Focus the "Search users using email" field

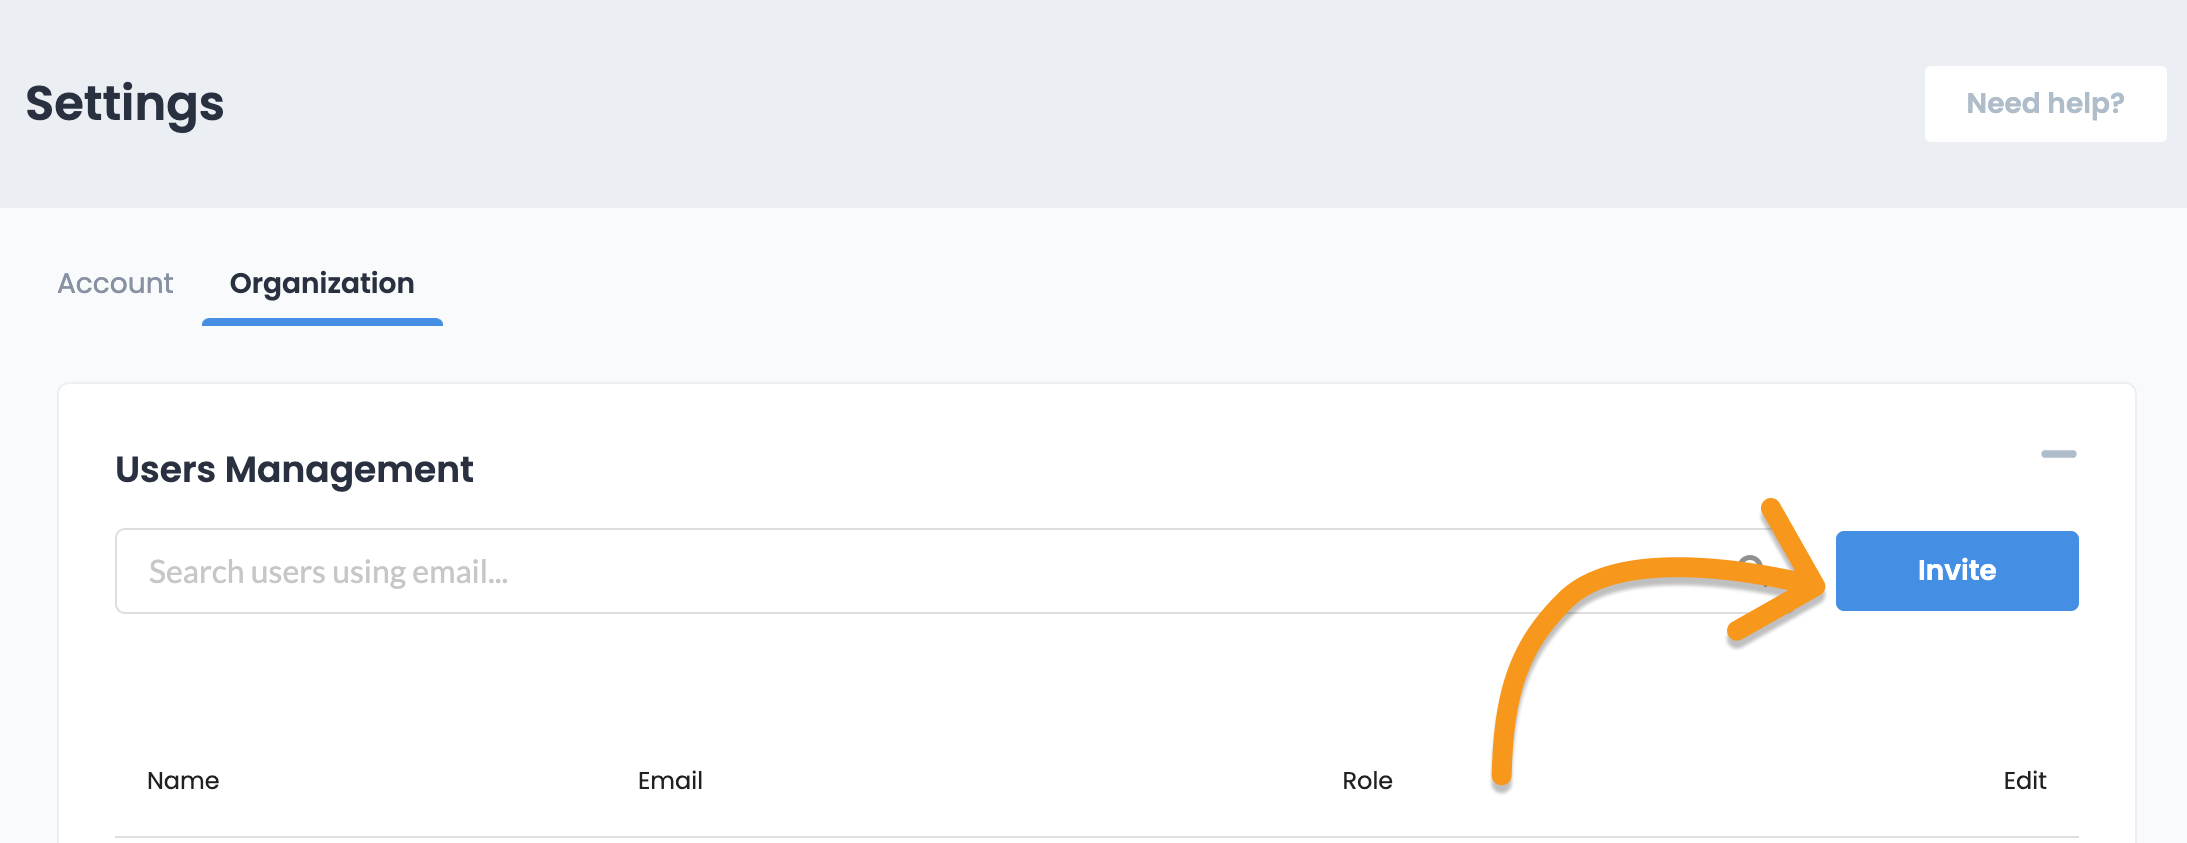coord(800,571)
